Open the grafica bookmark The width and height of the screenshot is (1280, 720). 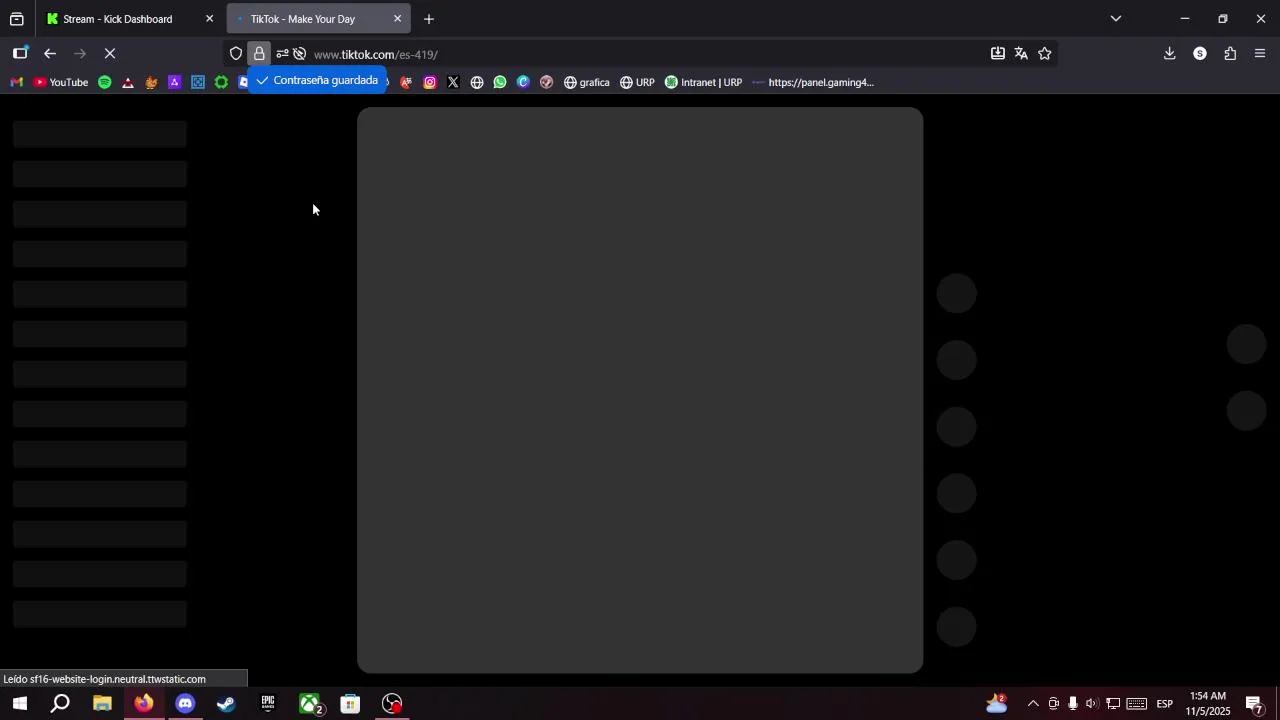tap(587, 82)
